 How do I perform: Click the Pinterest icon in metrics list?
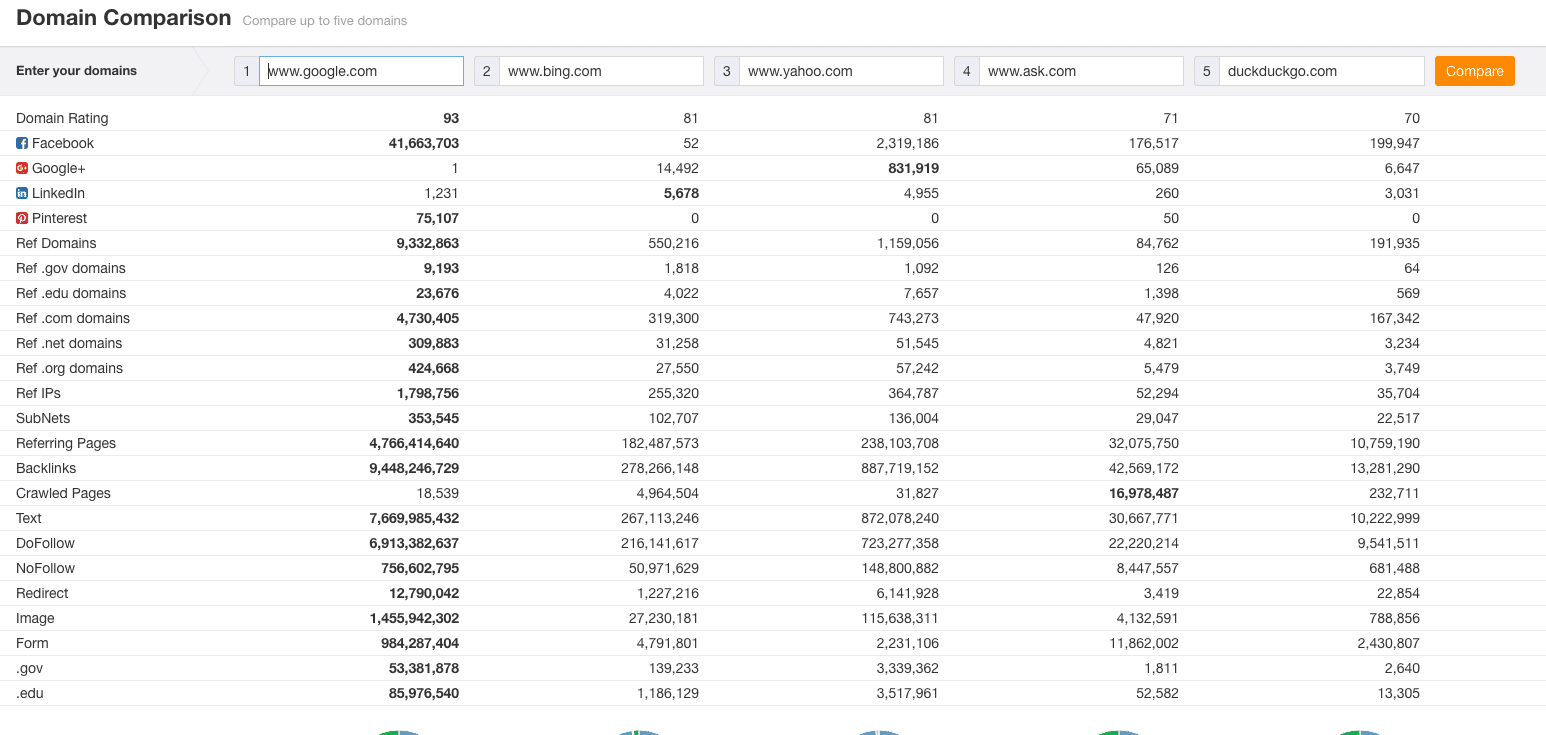pos(22,219)
